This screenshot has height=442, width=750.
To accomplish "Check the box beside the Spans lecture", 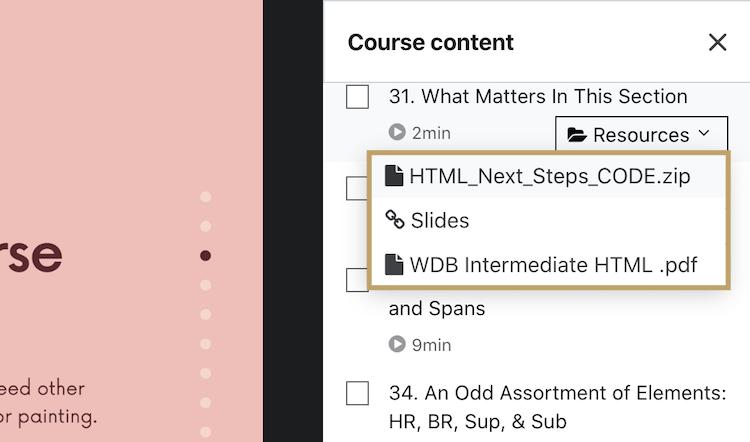I will 358,281.
